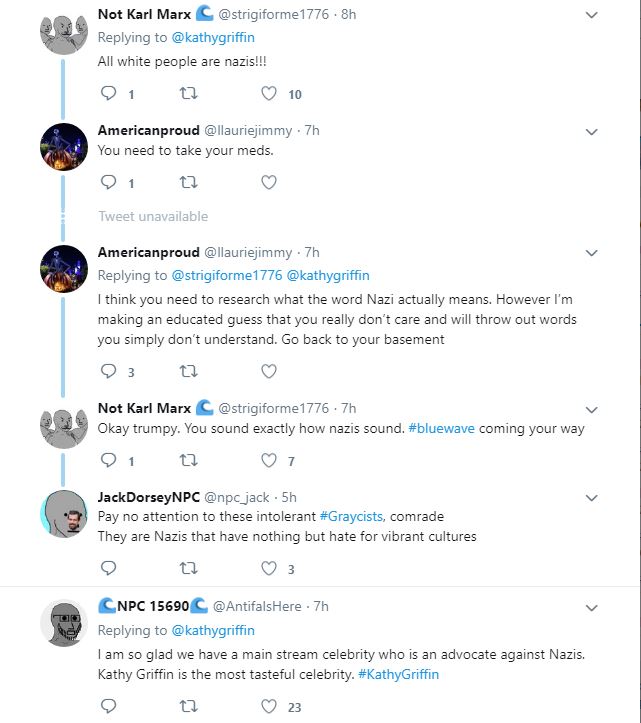
Task: Like the "Okay trumpy" tweet
Action: 268,461
